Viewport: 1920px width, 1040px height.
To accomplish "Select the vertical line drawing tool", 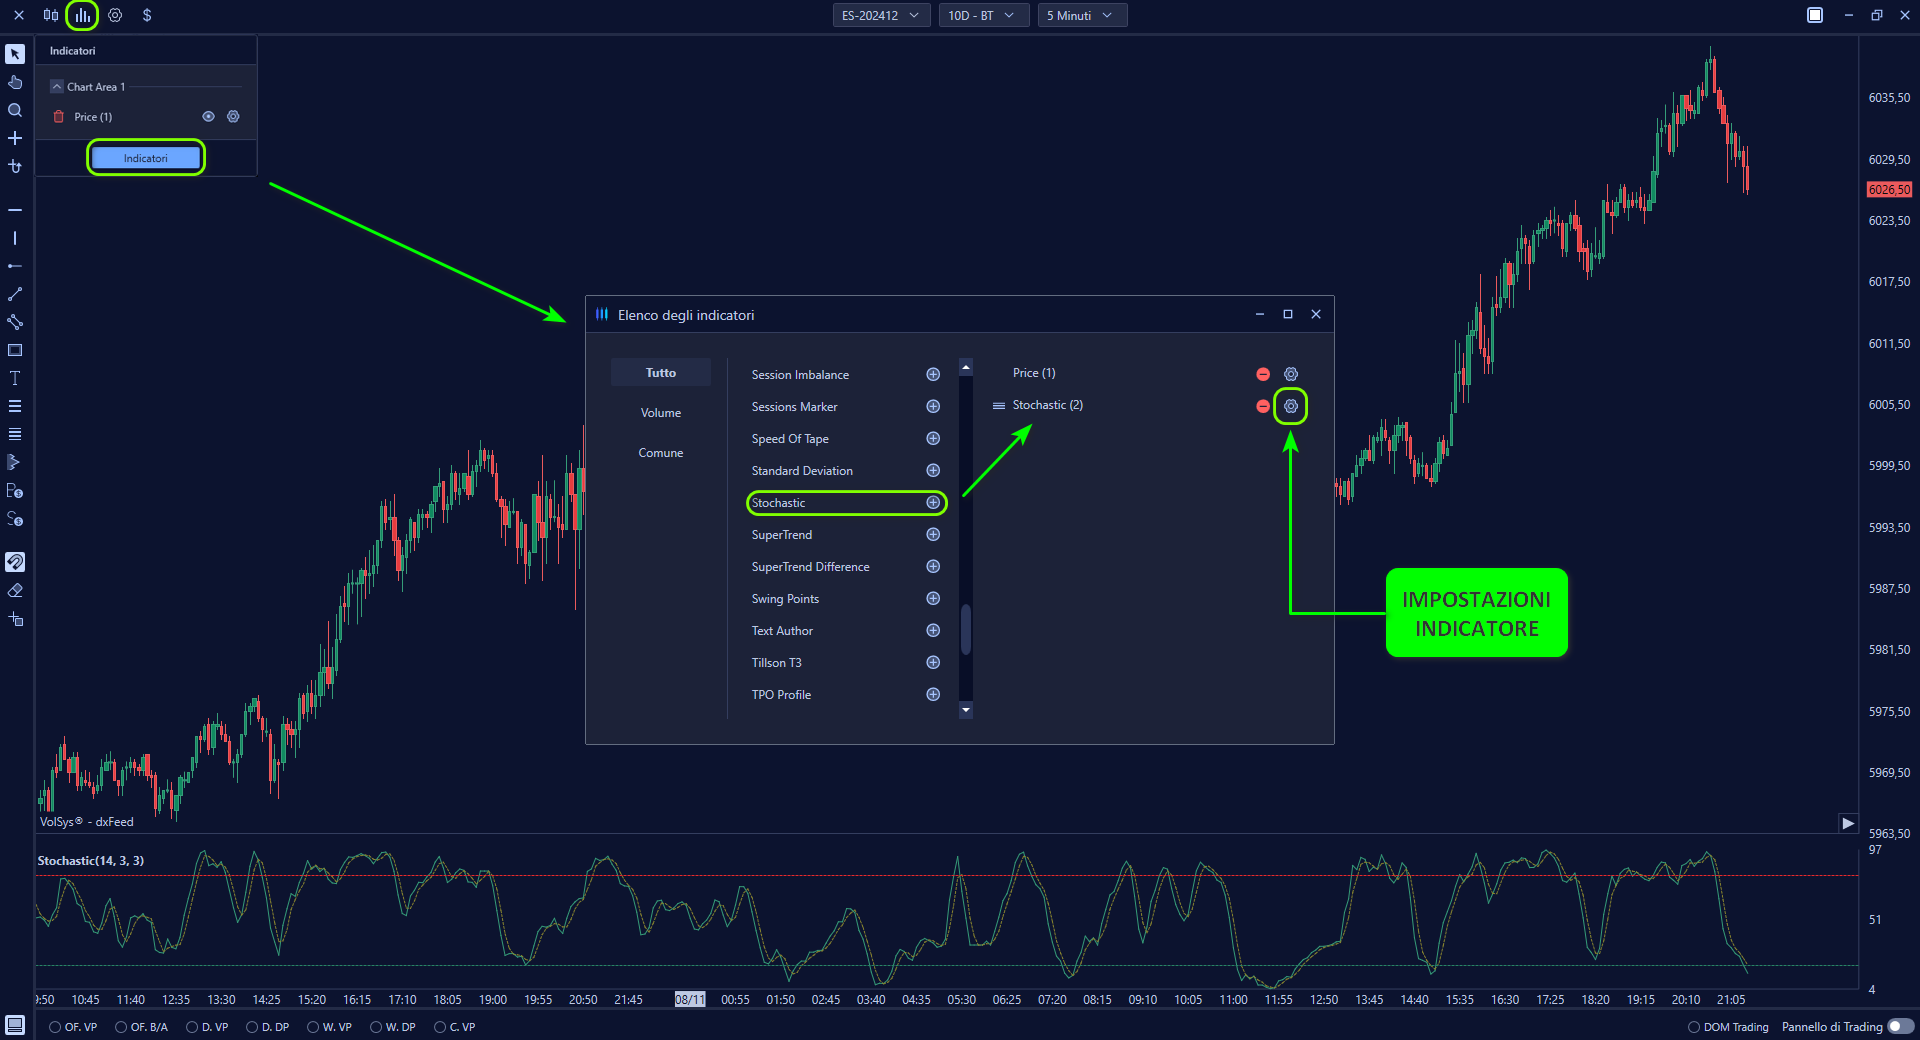I will coord(15,238).
